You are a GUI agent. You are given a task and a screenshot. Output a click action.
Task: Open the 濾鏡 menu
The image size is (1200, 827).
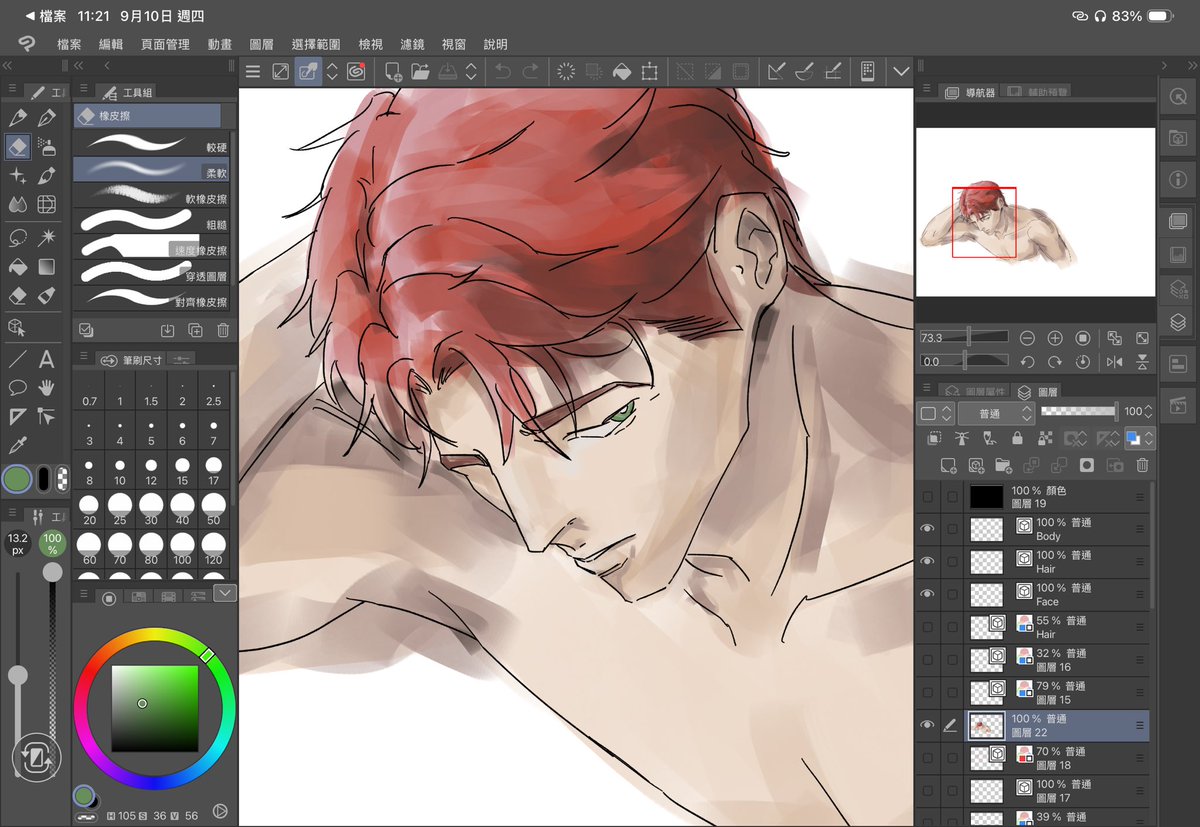[x=412, y=44]
